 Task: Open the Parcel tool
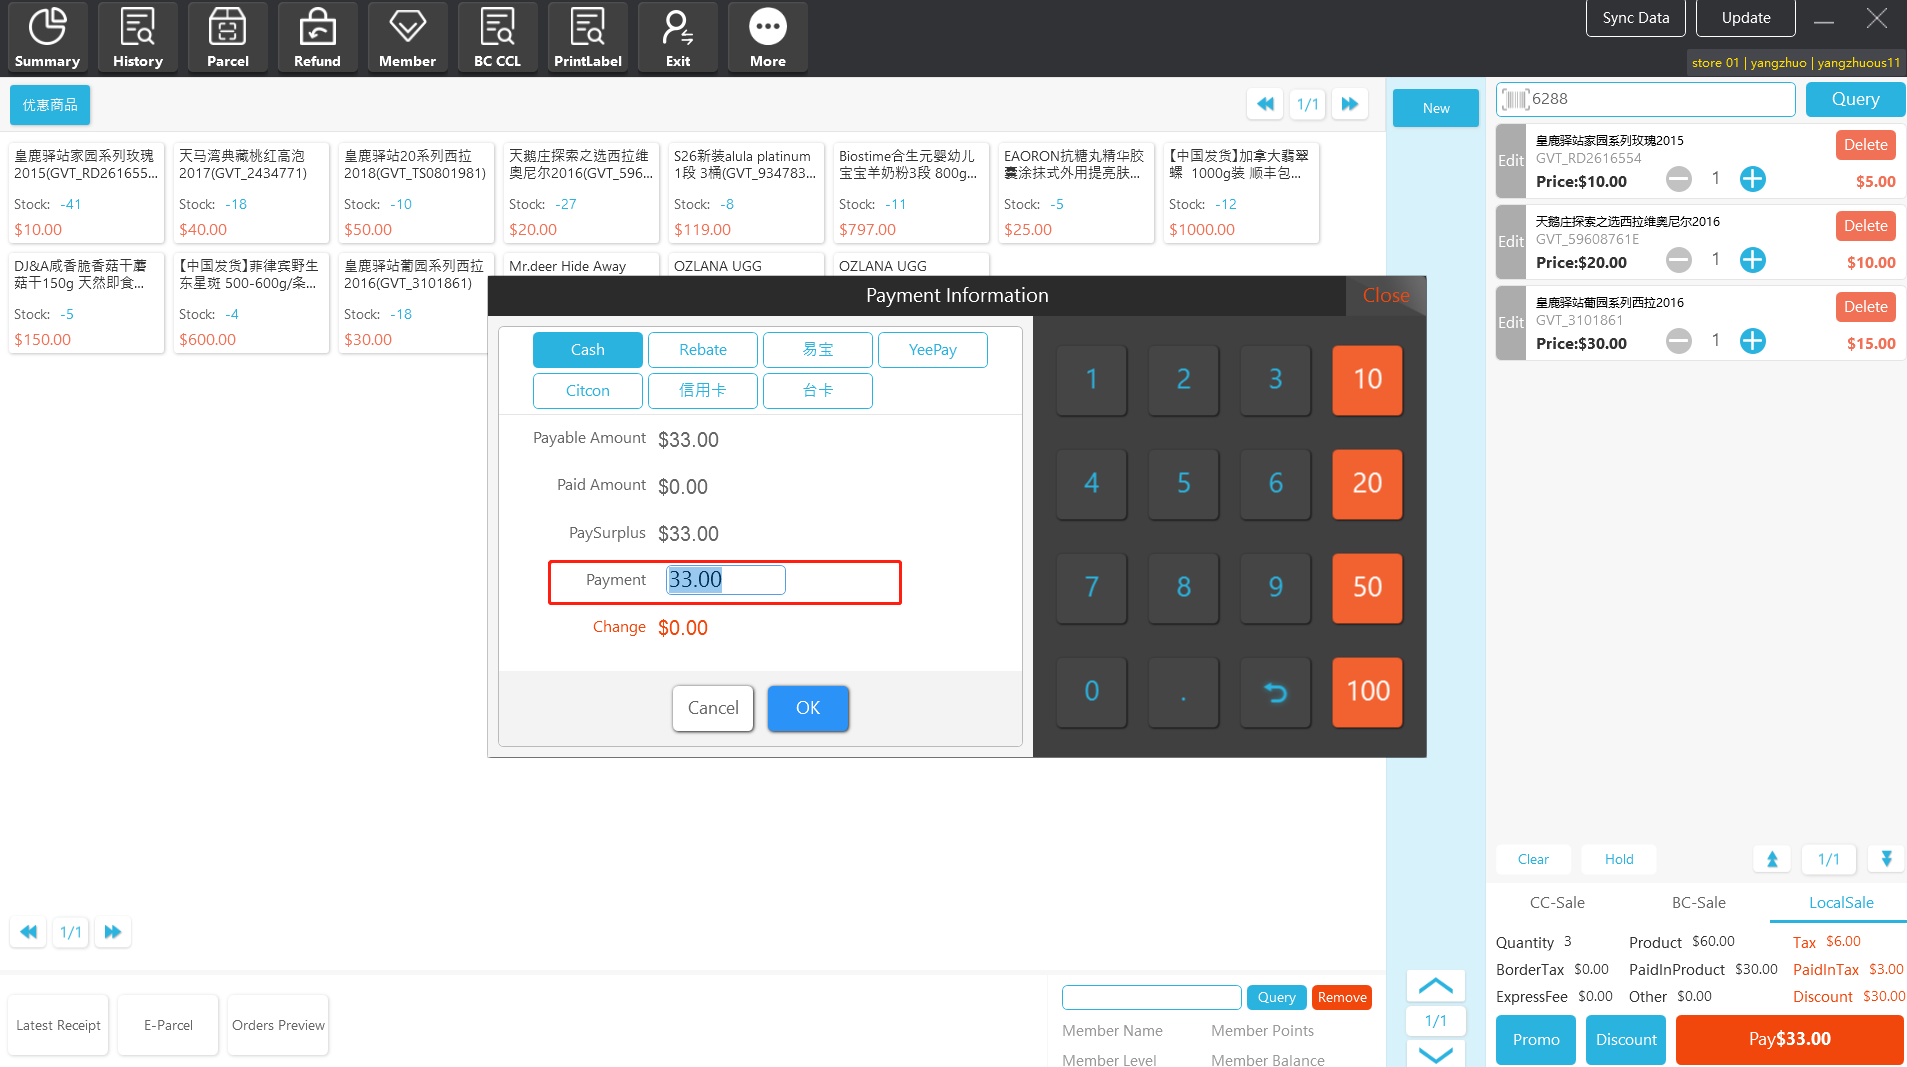[x=227, y=37]
